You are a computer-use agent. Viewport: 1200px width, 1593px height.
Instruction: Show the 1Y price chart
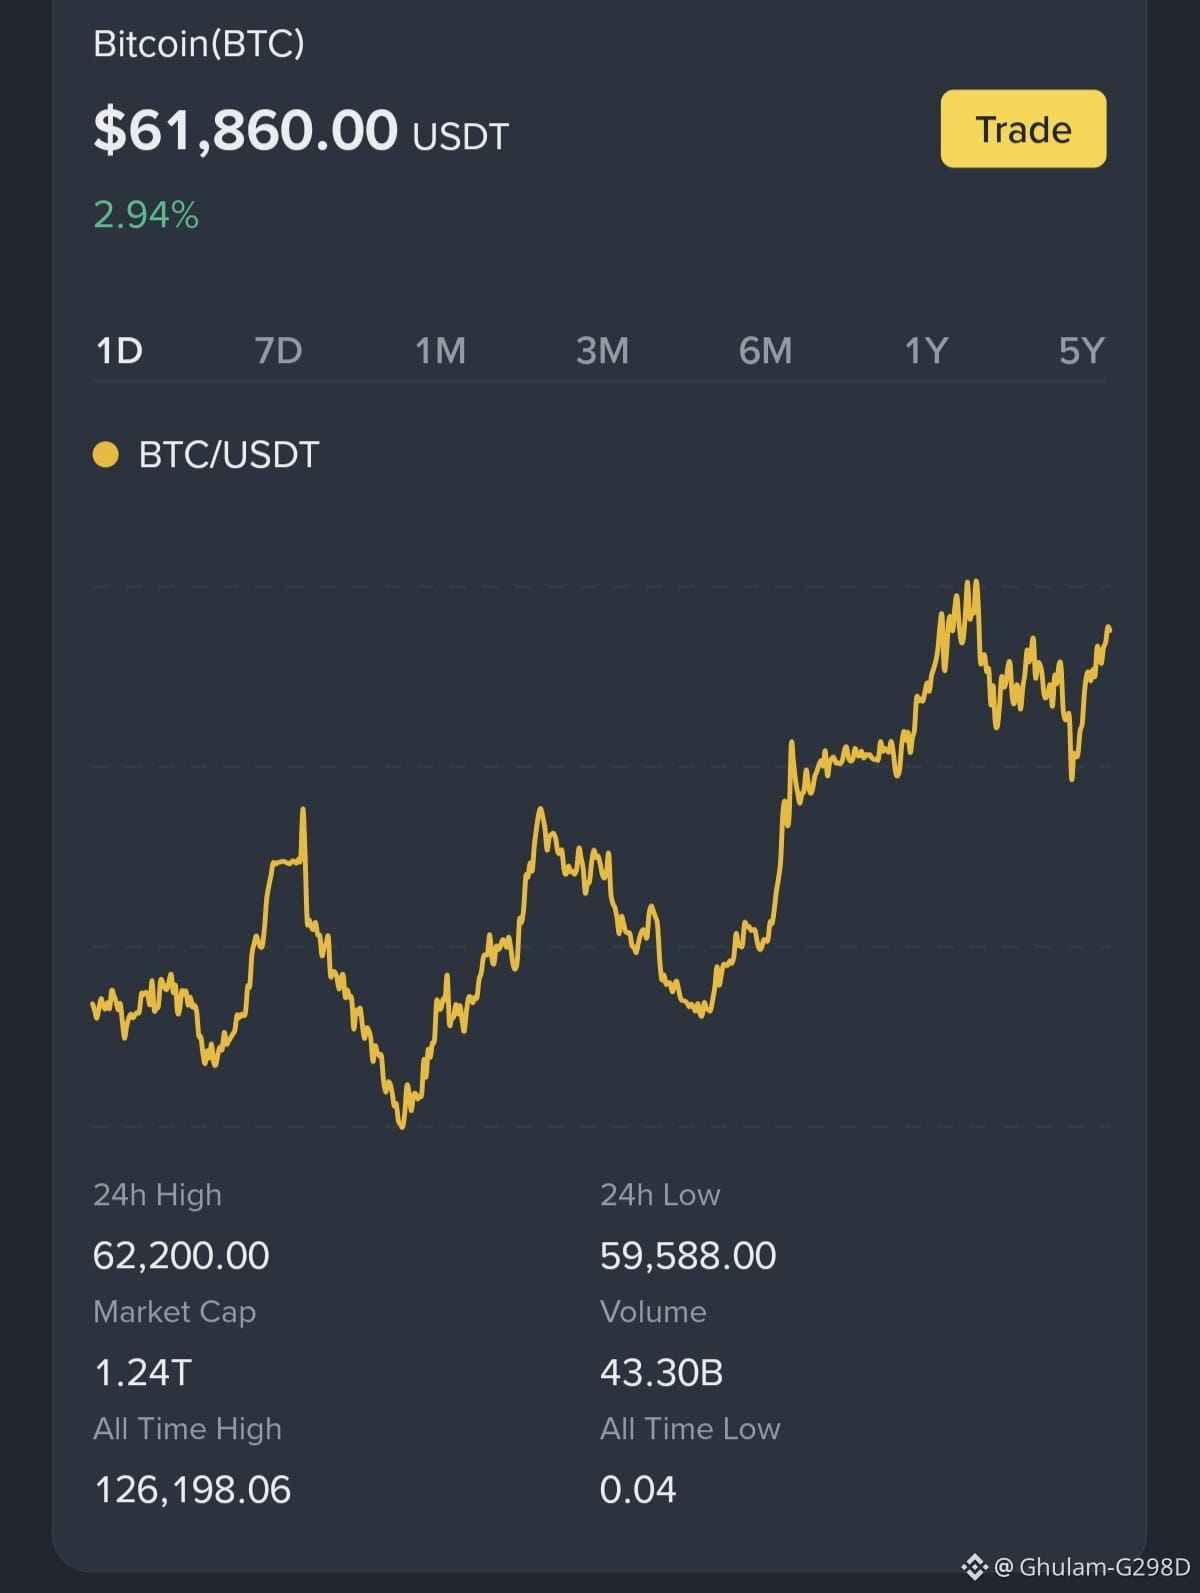click(x=926, y=351)
